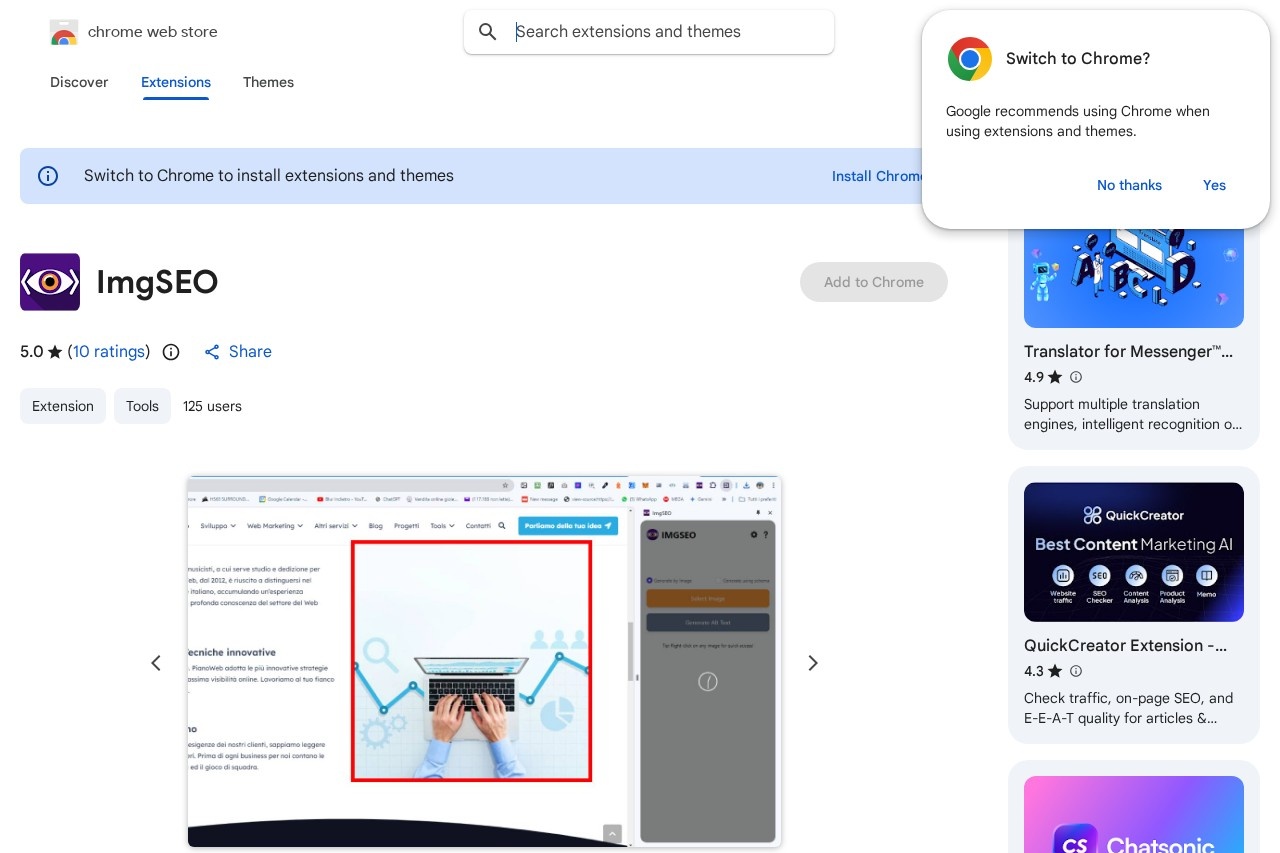Click the ImgSEO eye extension icon
Screen dimensions: 1280x853
50,282
